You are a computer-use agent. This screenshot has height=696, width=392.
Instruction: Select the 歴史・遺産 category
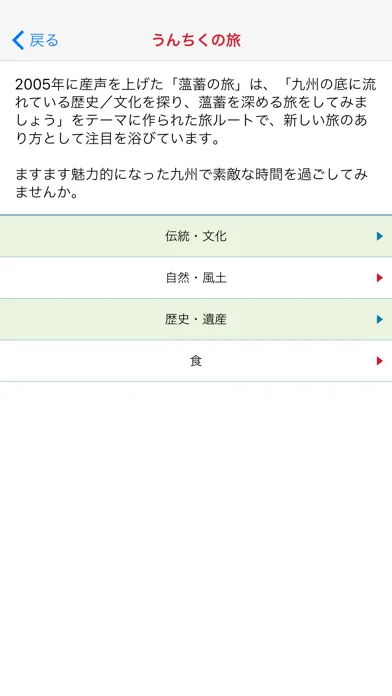coord(196,319)
